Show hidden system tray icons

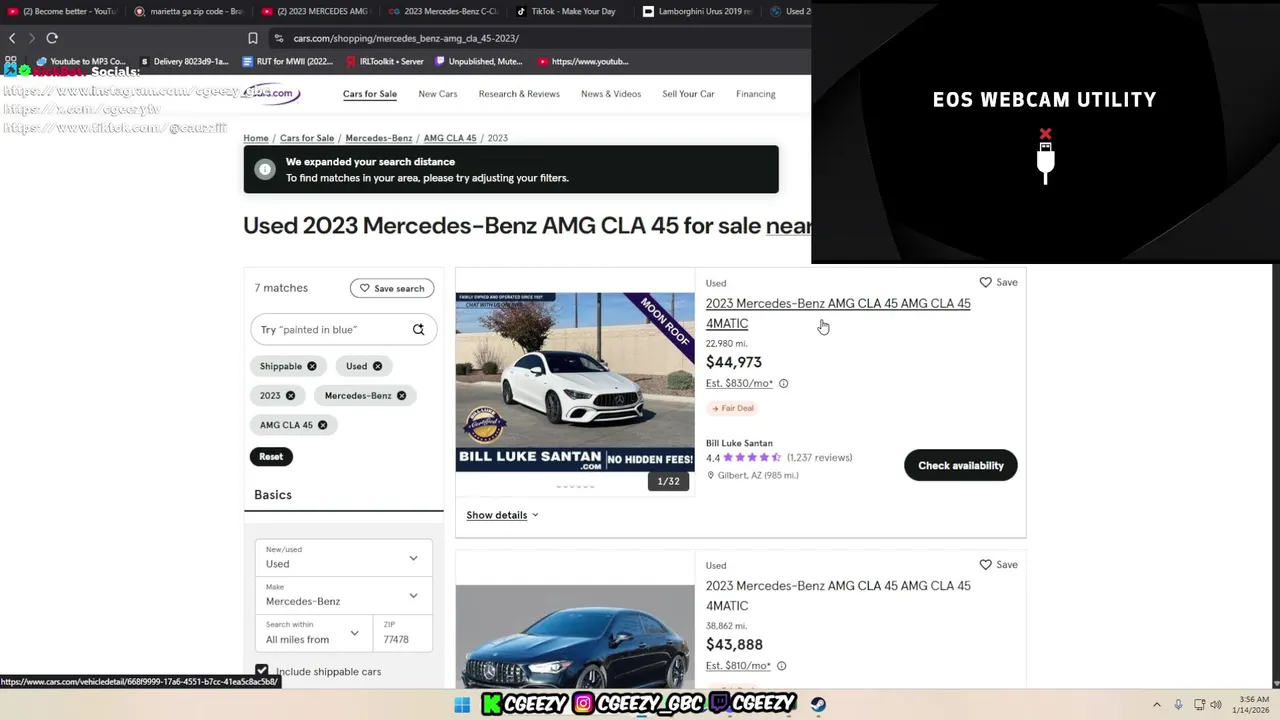pyautogui.click(x=1157, y=705)
